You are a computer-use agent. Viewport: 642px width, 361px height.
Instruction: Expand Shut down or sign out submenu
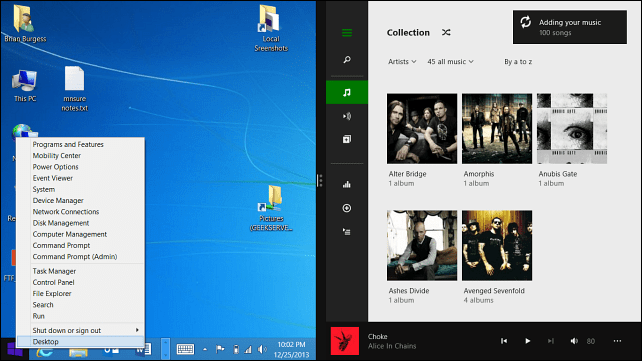pos(80,330)
